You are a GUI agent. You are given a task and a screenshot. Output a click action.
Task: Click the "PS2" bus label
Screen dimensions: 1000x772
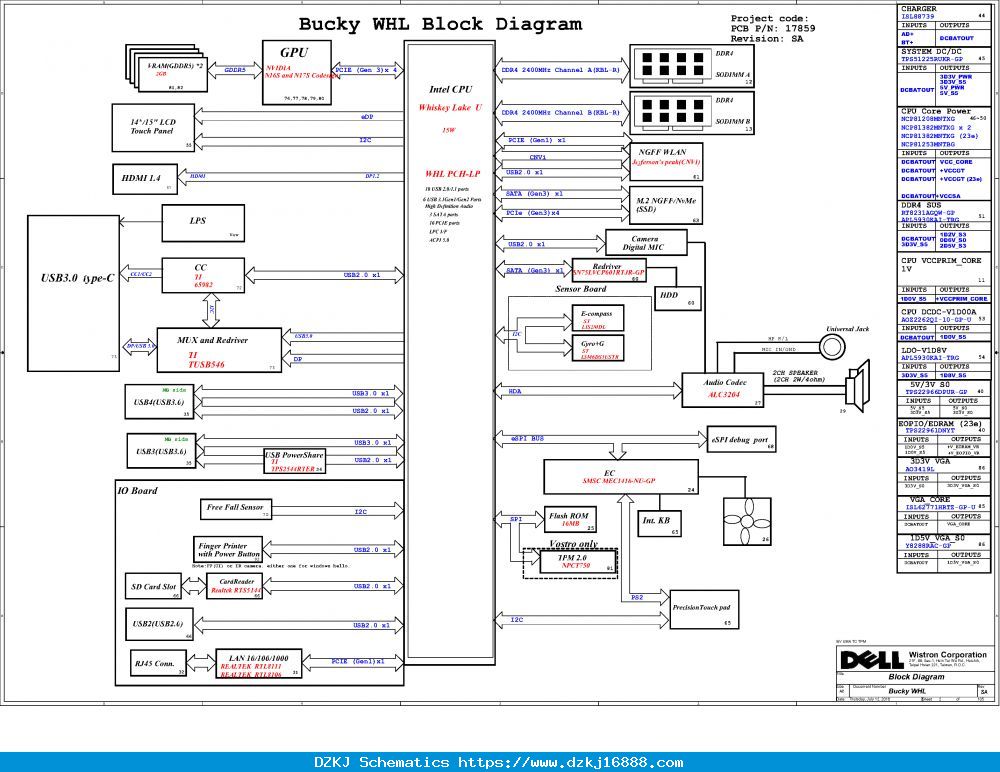tap(637, 597)
